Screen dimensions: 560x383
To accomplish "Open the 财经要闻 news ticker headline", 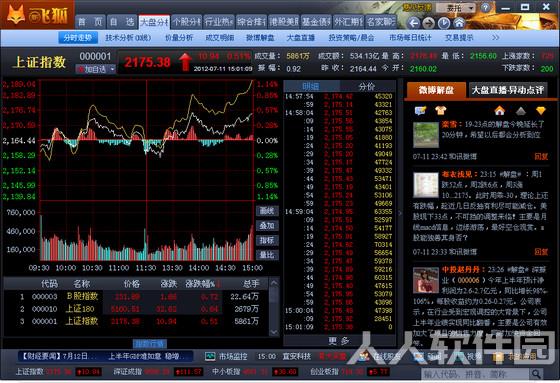I will coord(106,356).
